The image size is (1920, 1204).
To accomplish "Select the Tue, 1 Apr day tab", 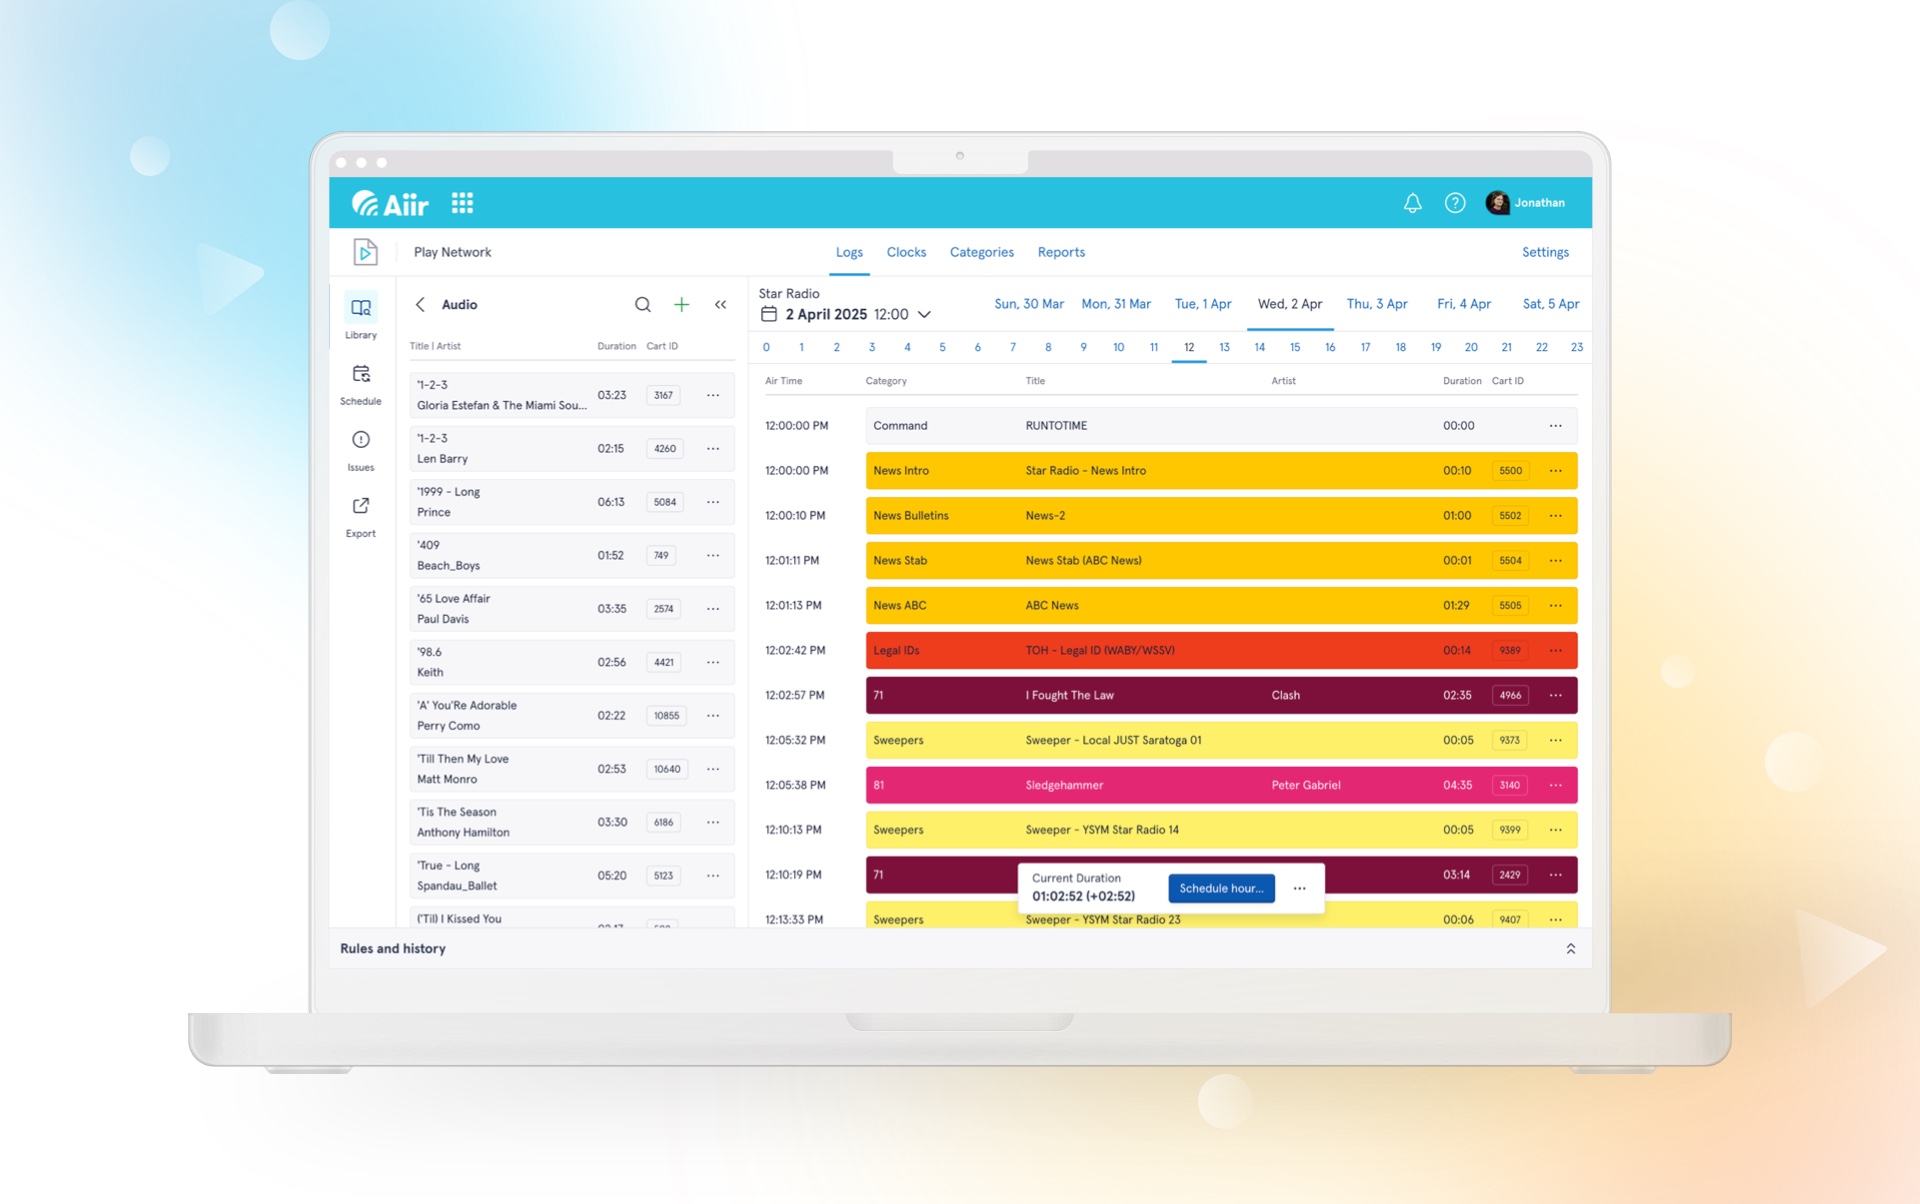I will [x=1203, y=304].
